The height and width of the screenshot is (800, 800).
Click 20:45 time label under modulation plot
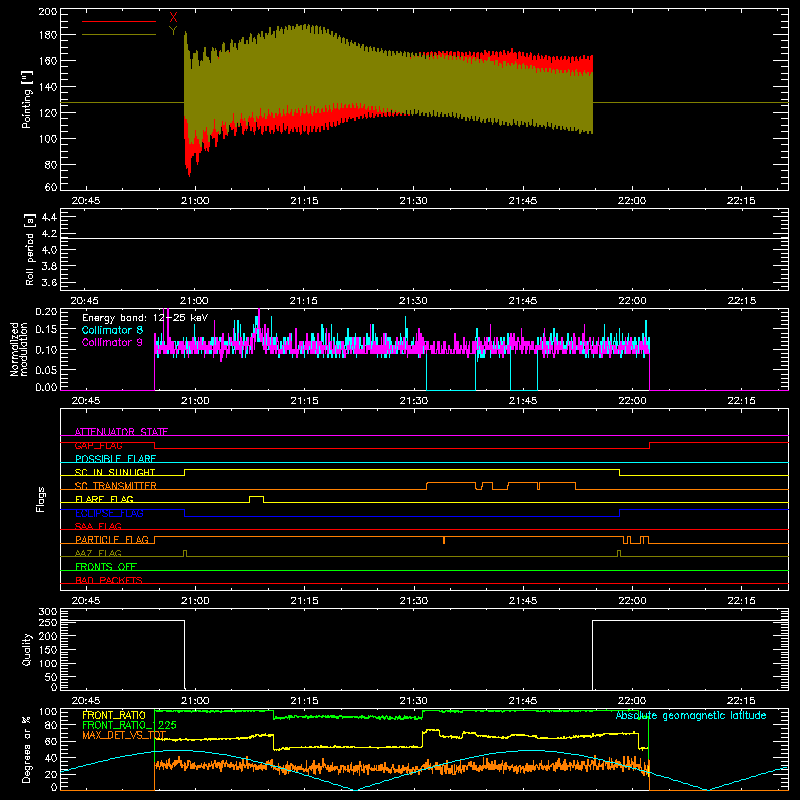point(86,401)
